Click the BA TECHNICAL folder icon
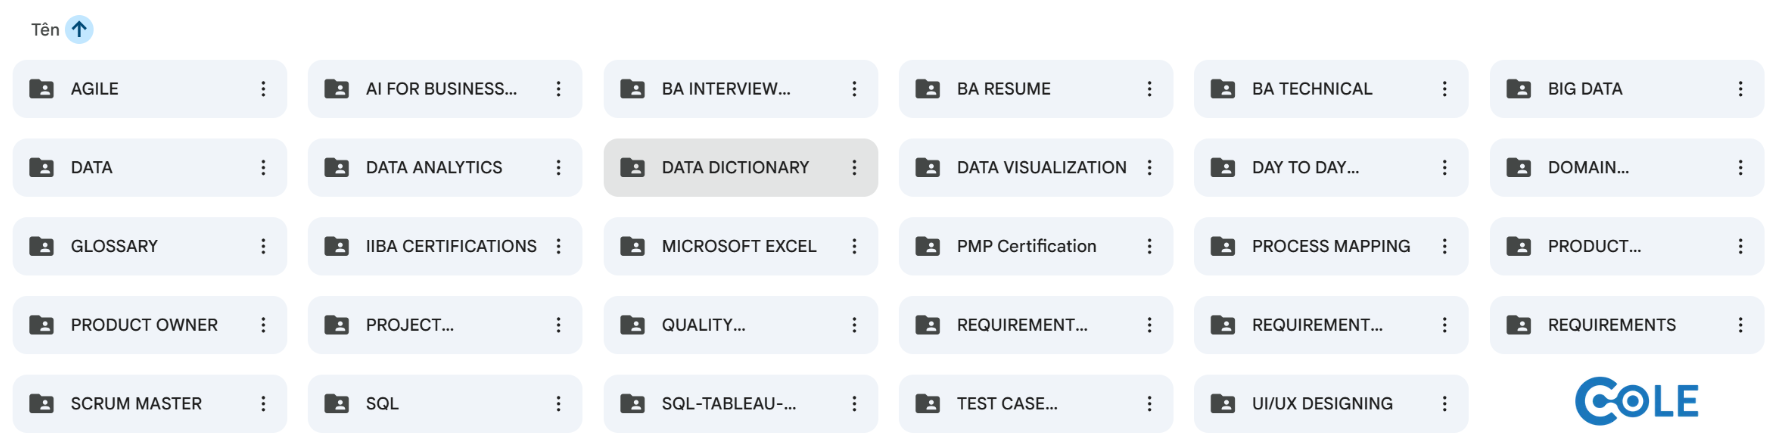 1223,89
